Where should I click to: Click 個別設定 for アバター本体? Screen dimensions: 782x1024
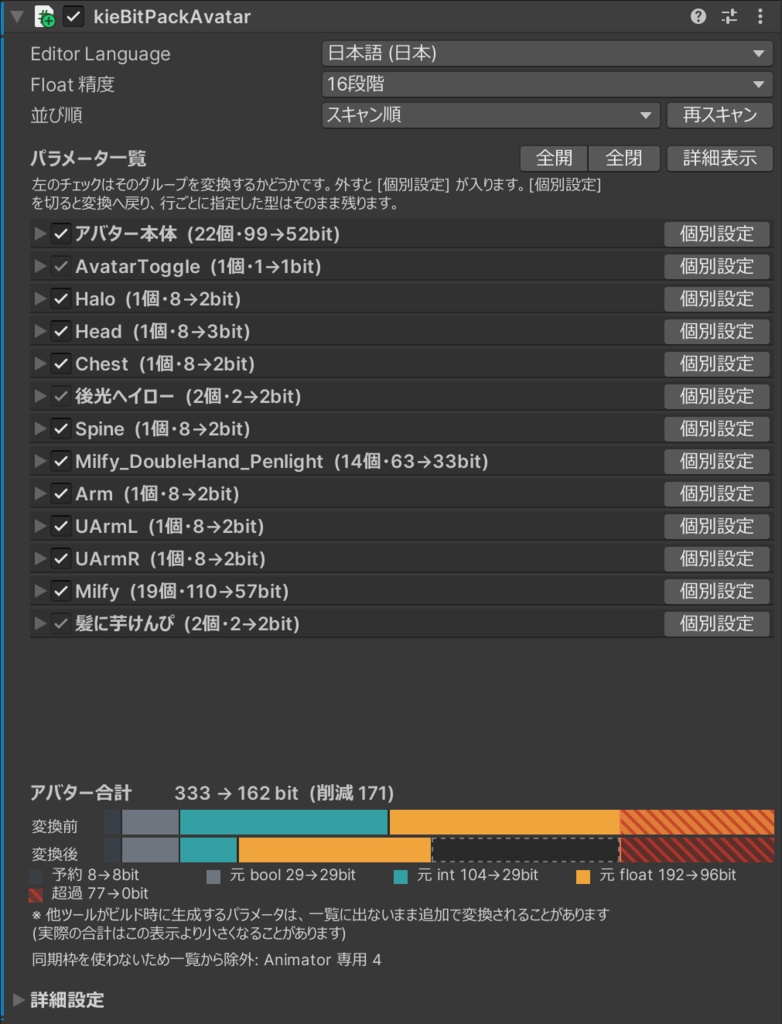pyautogui.click(x=717, y=234)
